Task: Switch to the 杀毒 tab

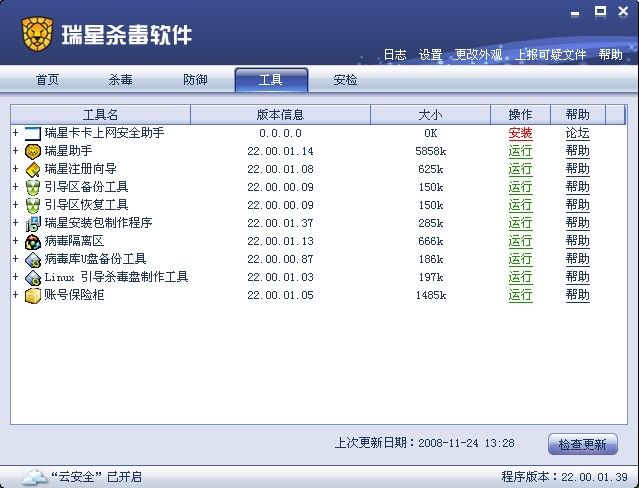Action: coord(120,79)
